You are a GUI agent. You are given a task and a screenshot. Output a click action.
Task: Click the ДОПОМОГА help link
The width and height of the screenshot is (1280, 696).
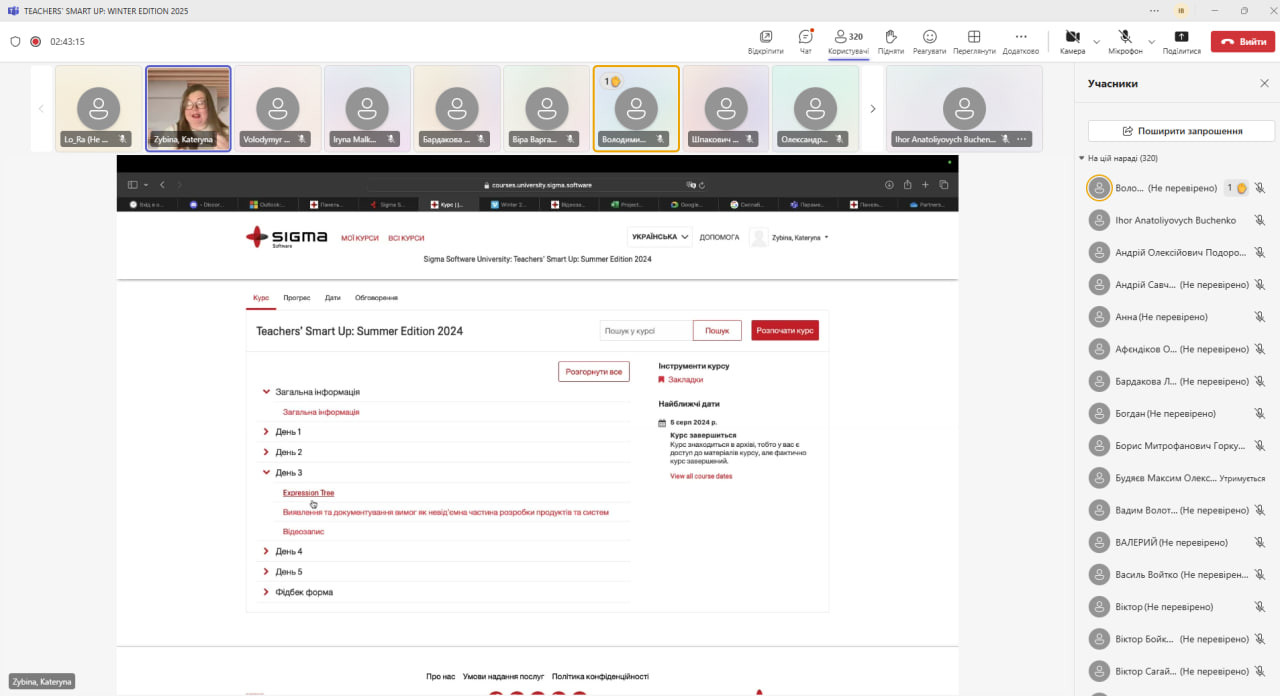719,237
